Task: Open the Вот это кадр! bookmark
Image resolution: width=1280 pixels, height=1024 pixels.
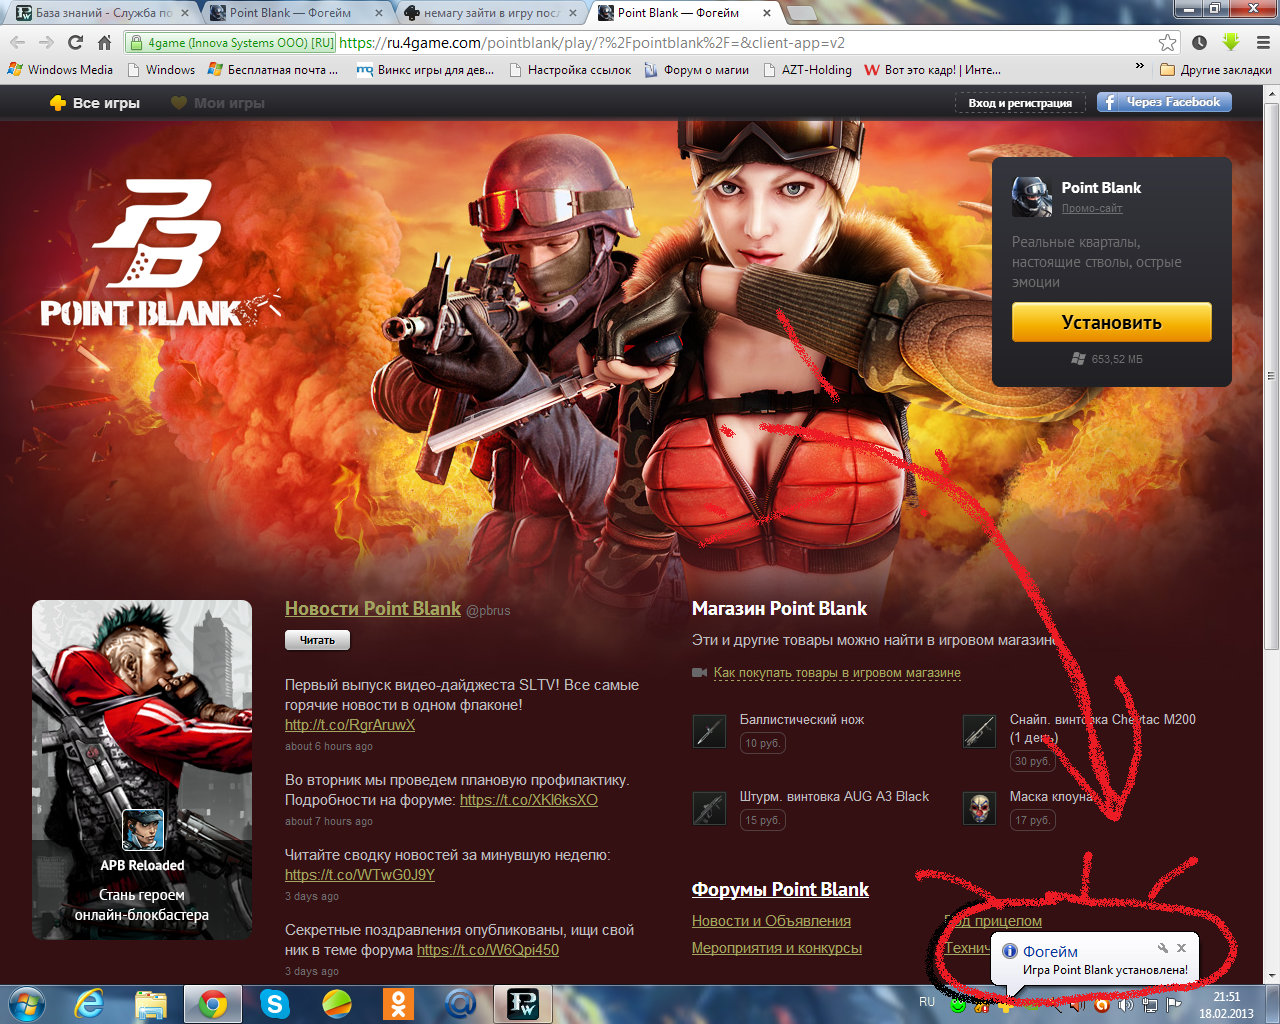Action: (932, 70)
